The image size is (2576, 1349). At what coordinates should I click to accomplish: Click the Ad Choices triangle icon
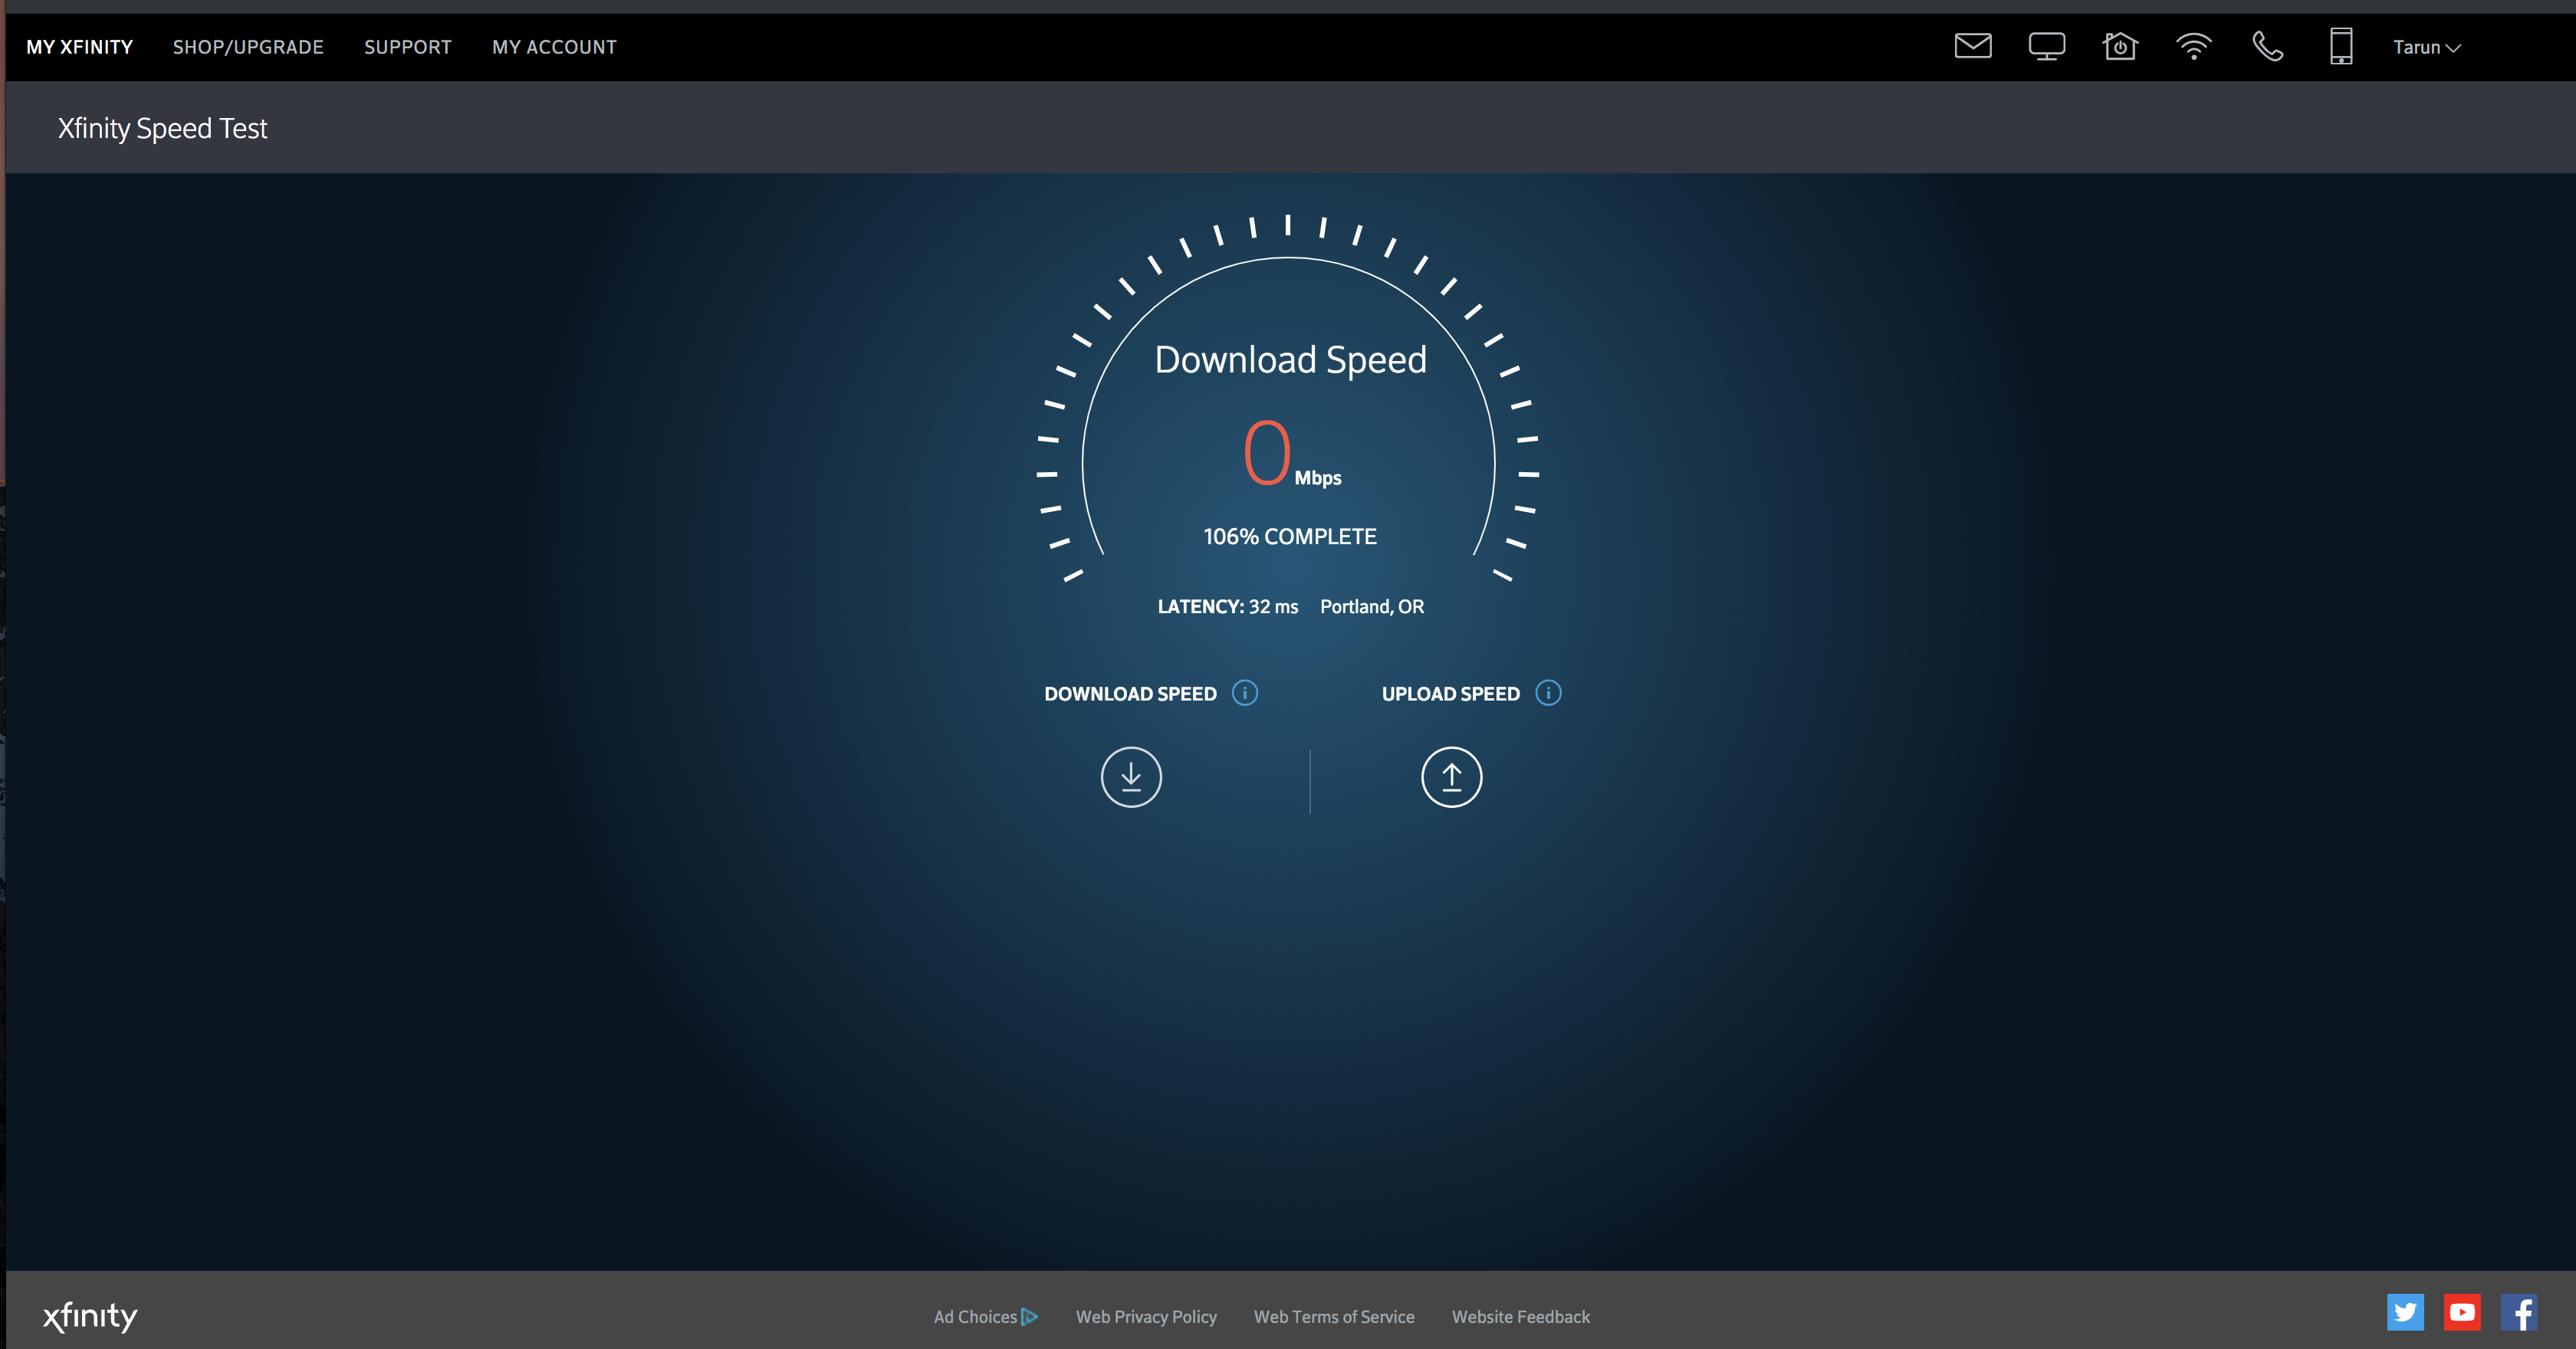(1030, 1317)
